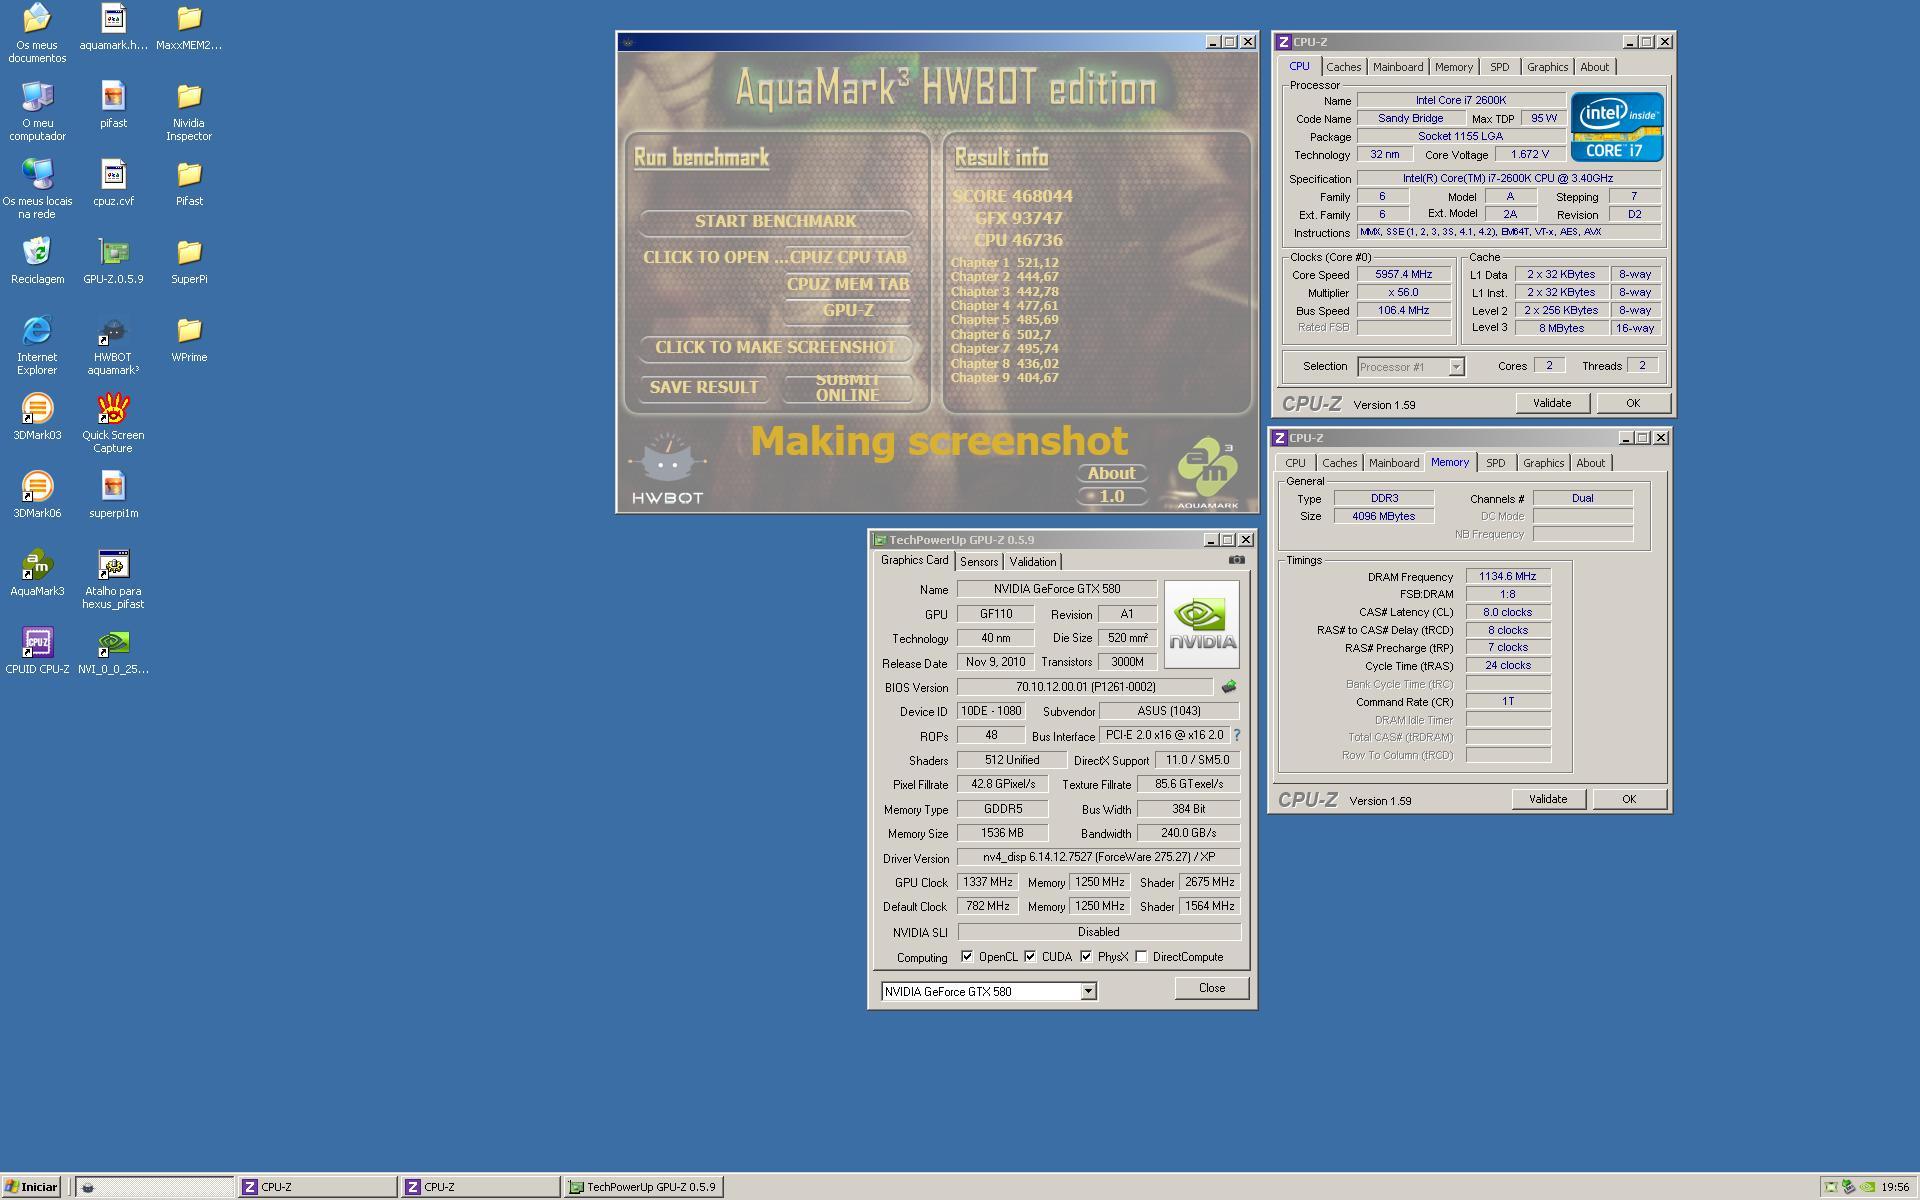
Task: Click CPUZ CPU TAB button in AquaMark3
Action: 848,257
